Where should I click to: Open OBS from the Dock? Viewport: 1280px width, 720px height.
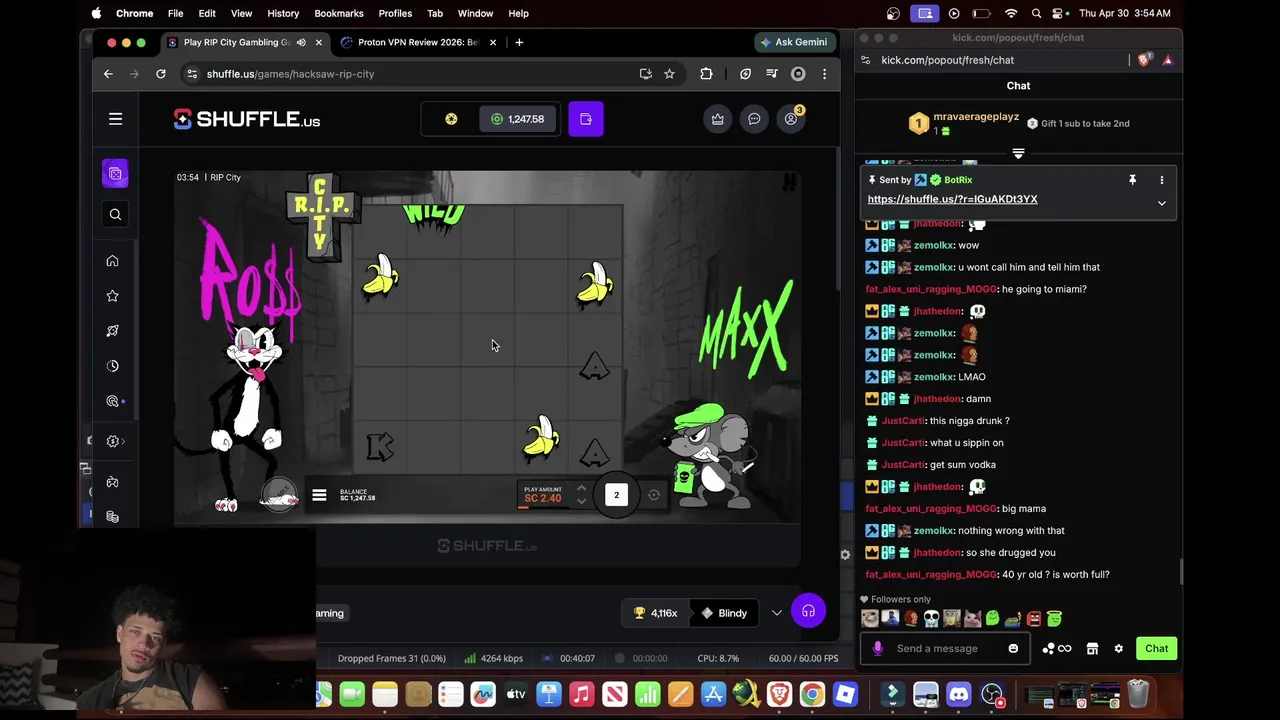992,693
